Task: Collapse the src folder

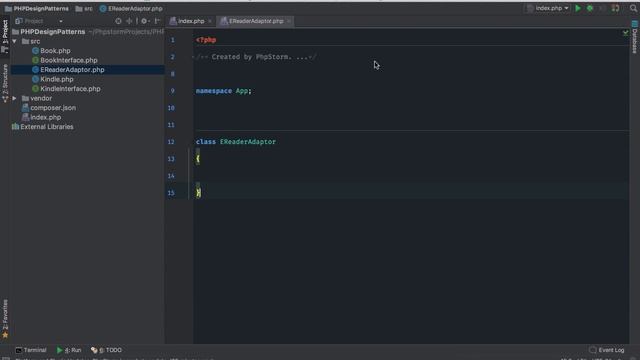Action: [15, 41]
